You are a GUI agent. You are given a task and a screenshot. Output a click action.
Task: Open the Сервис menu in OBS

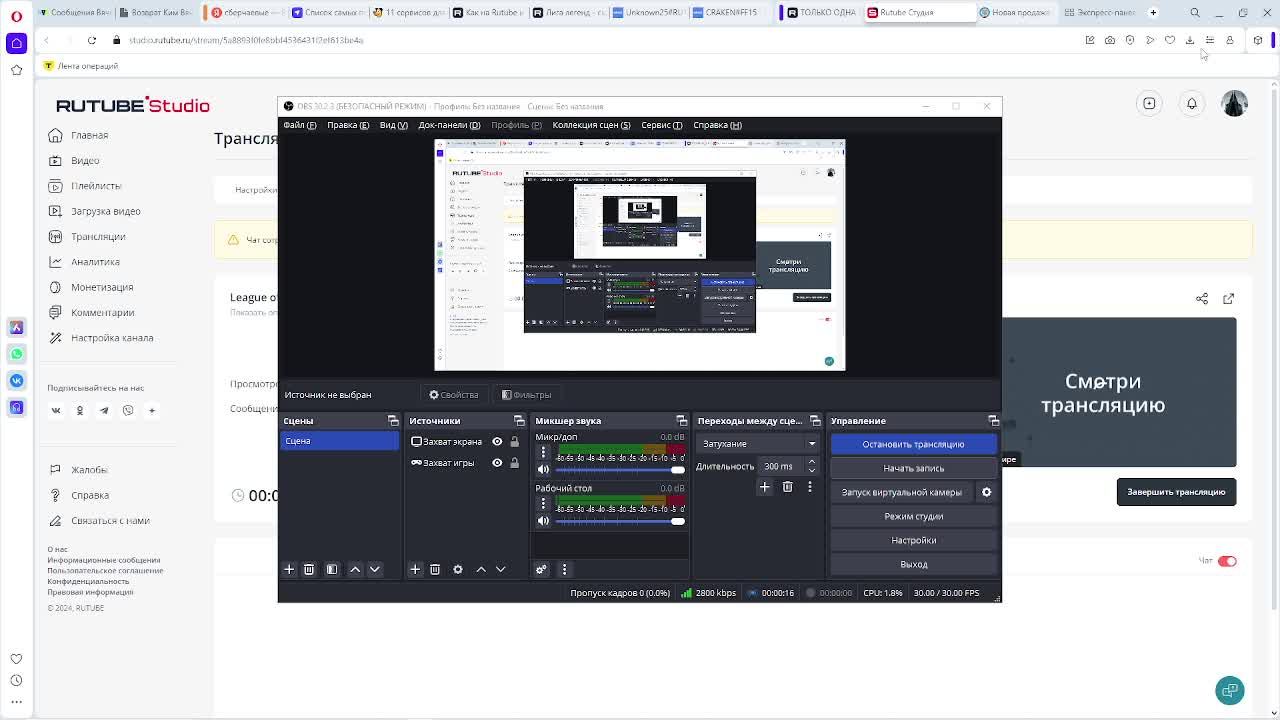[x=662, y=125]
